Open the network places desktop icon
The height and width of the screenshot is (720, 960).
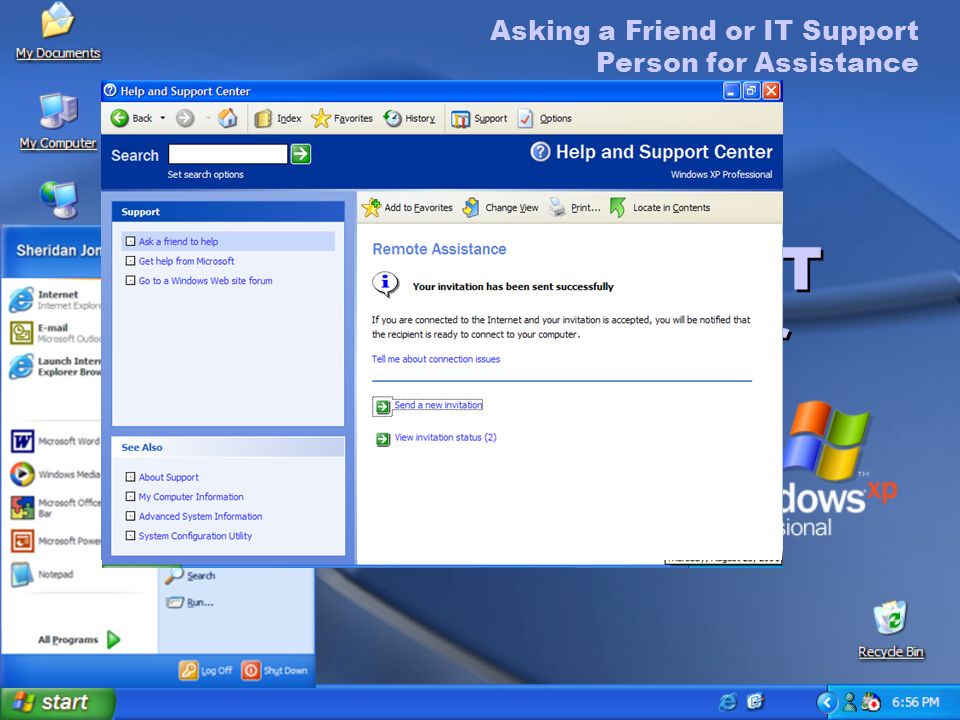coord(59,199)
